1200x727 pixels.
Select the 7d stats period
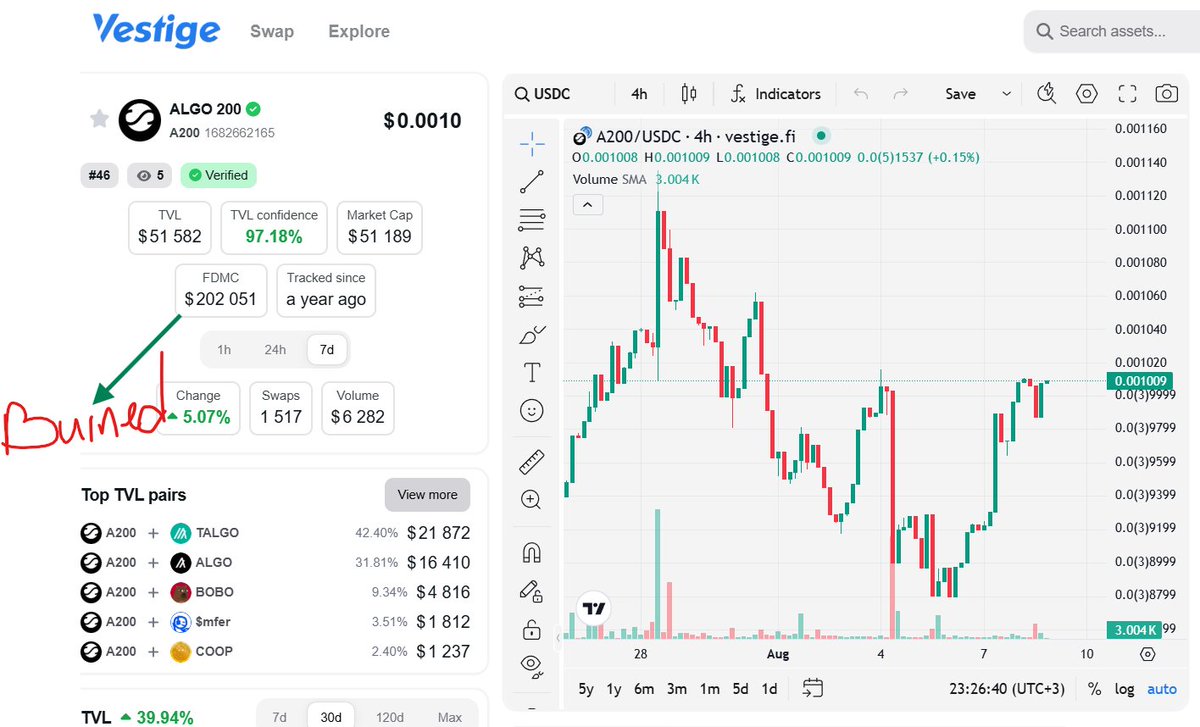point(327,349)
